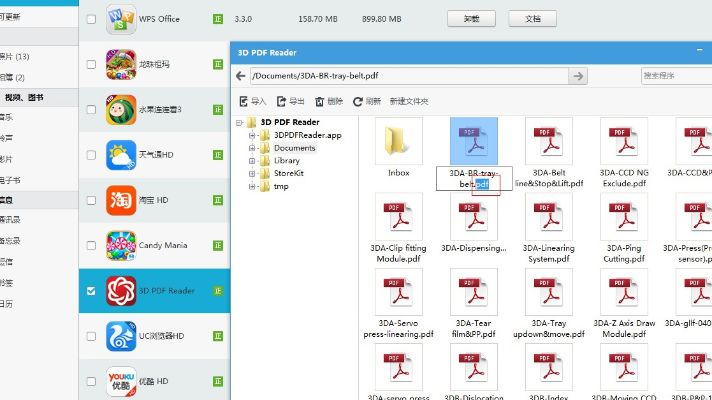712x400 pixels.
Task: Tick the WPS Office checkbox
Action: click(x=92, y=19)
